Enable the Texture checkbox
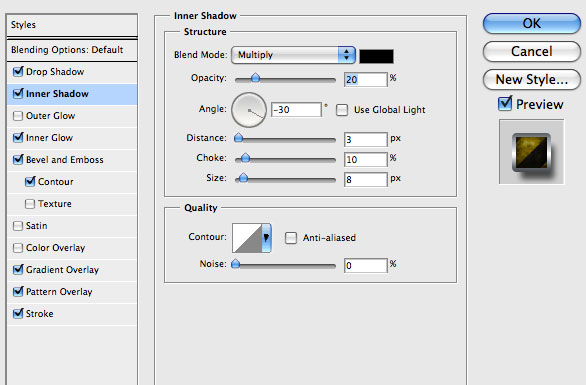The image size is (586, 385). pos(30,204)
